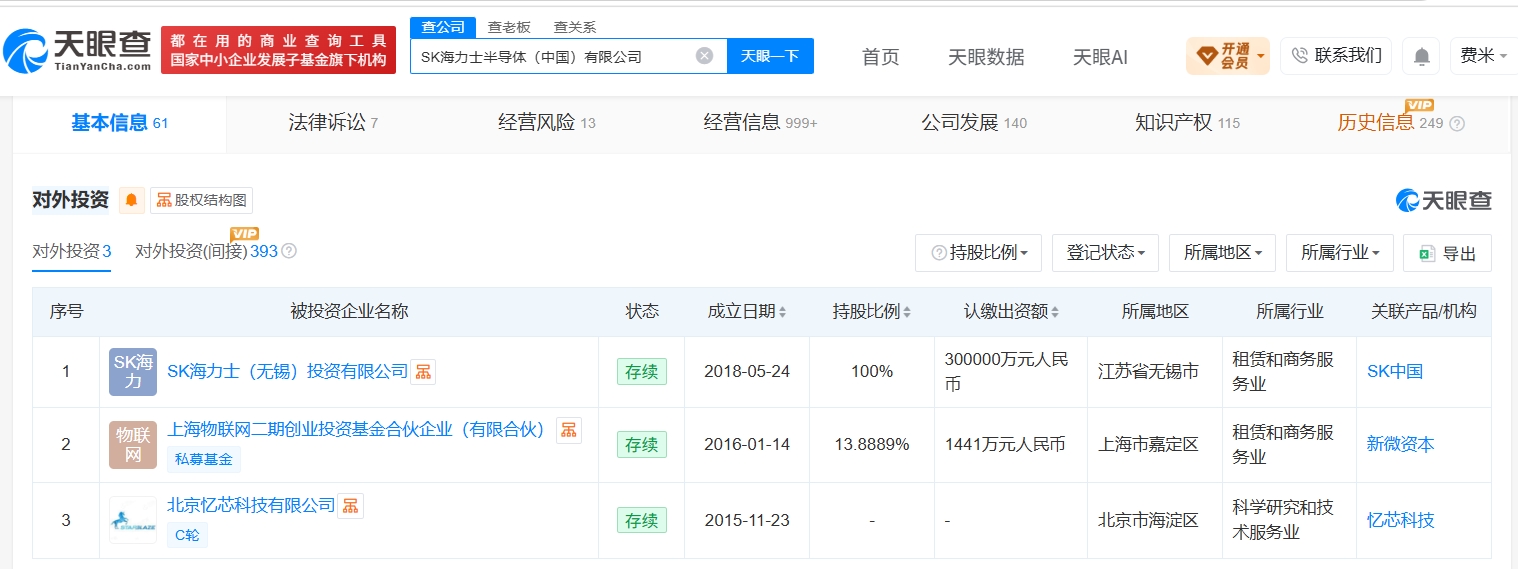This screenshot has height=569, width=1518.
Task: Expand the 登记状态 filter dropdown
Action: 1105,253
